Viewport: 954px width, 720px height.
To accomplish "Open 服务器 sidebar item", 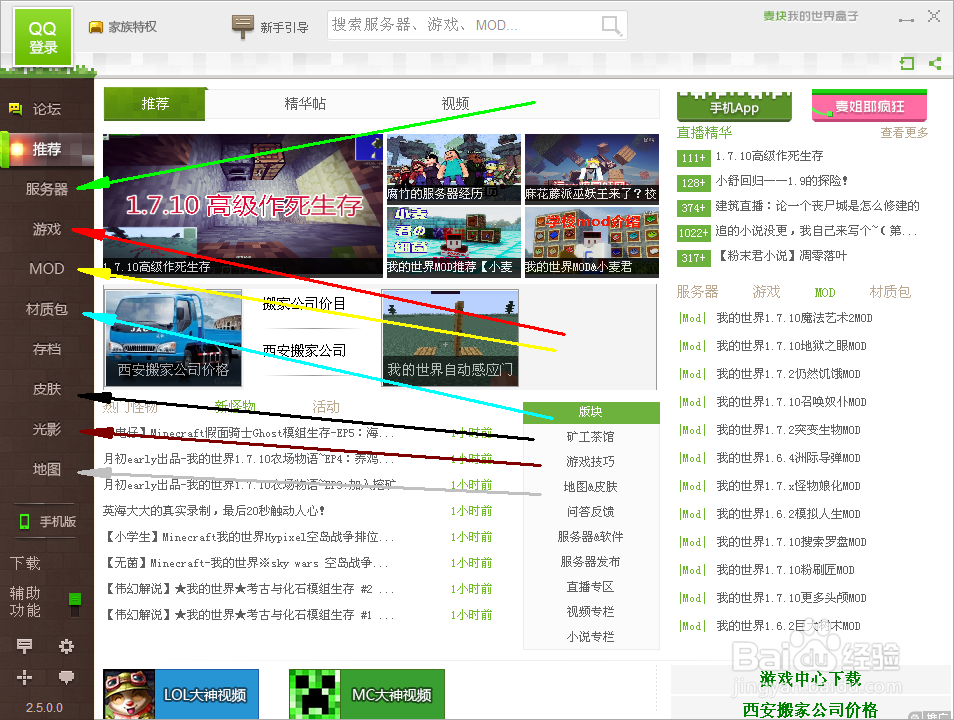I will (x=47, y=189).
